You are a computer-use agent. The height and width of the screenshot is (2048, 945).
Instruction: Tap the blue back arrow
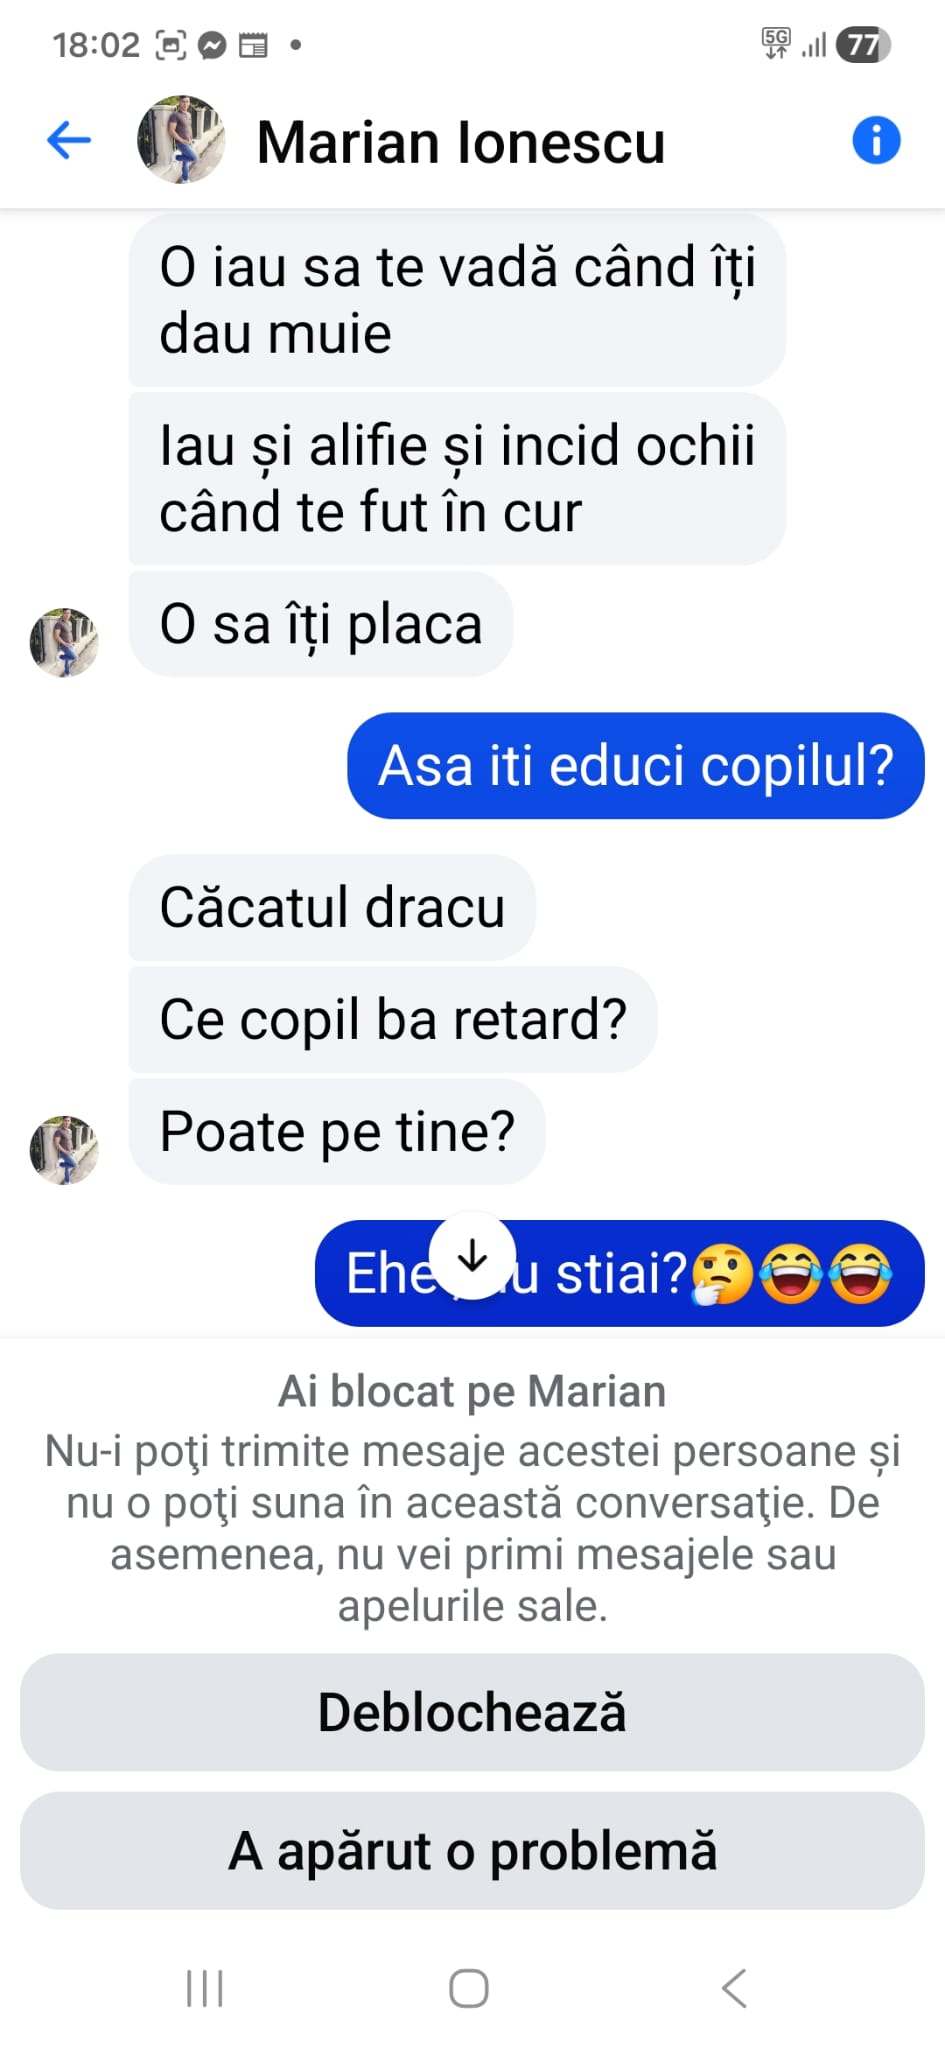tap(69, 140)
